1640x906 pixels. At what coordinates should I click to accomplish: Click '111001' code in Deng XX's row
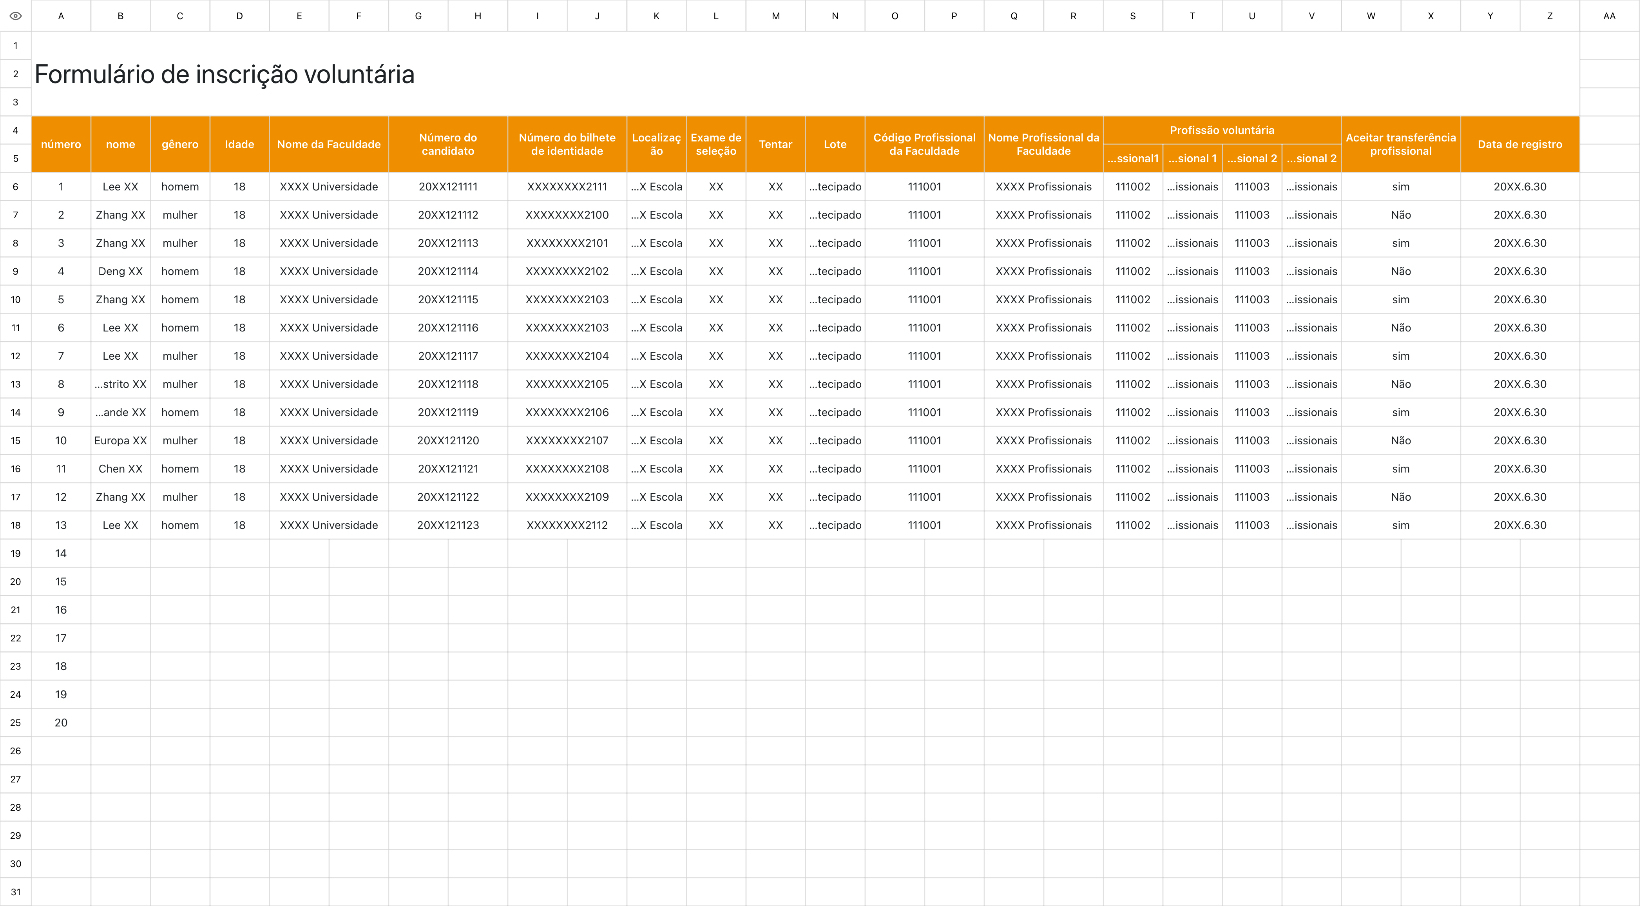[x=924, y=272]
